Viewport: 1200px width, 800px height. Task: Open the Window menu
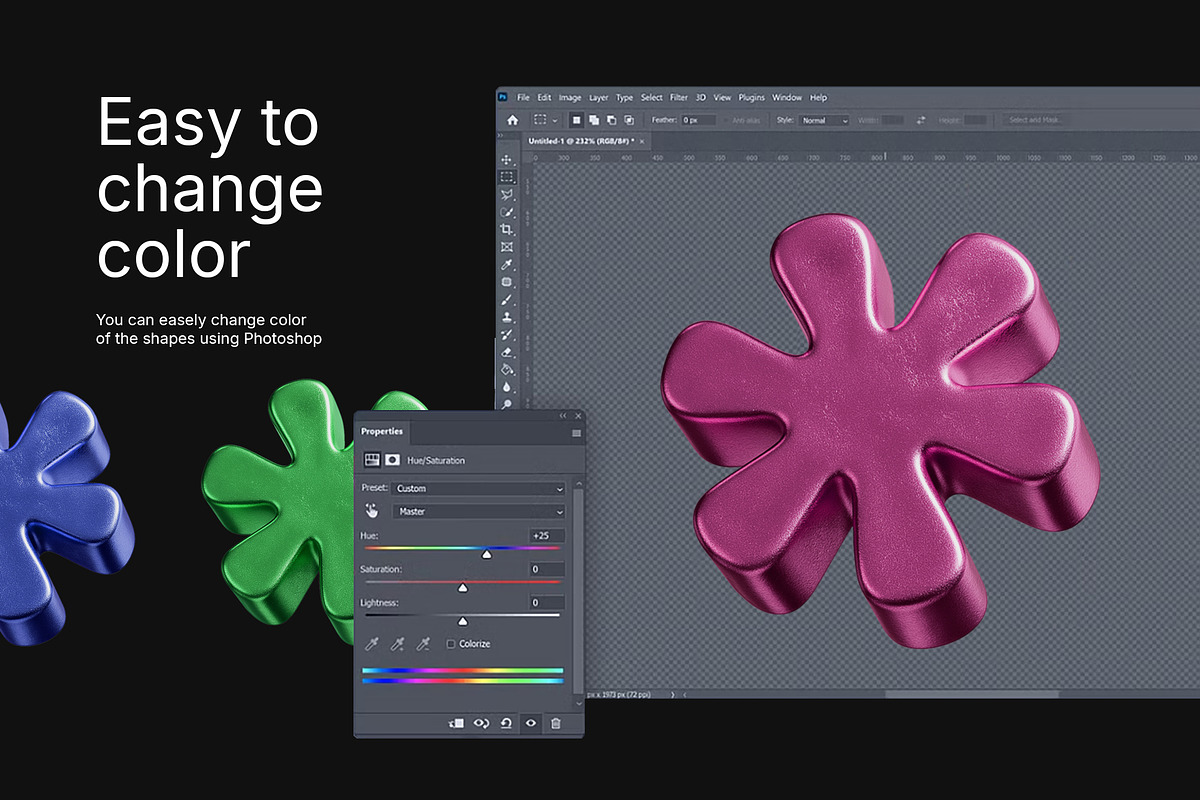(787, 98)
